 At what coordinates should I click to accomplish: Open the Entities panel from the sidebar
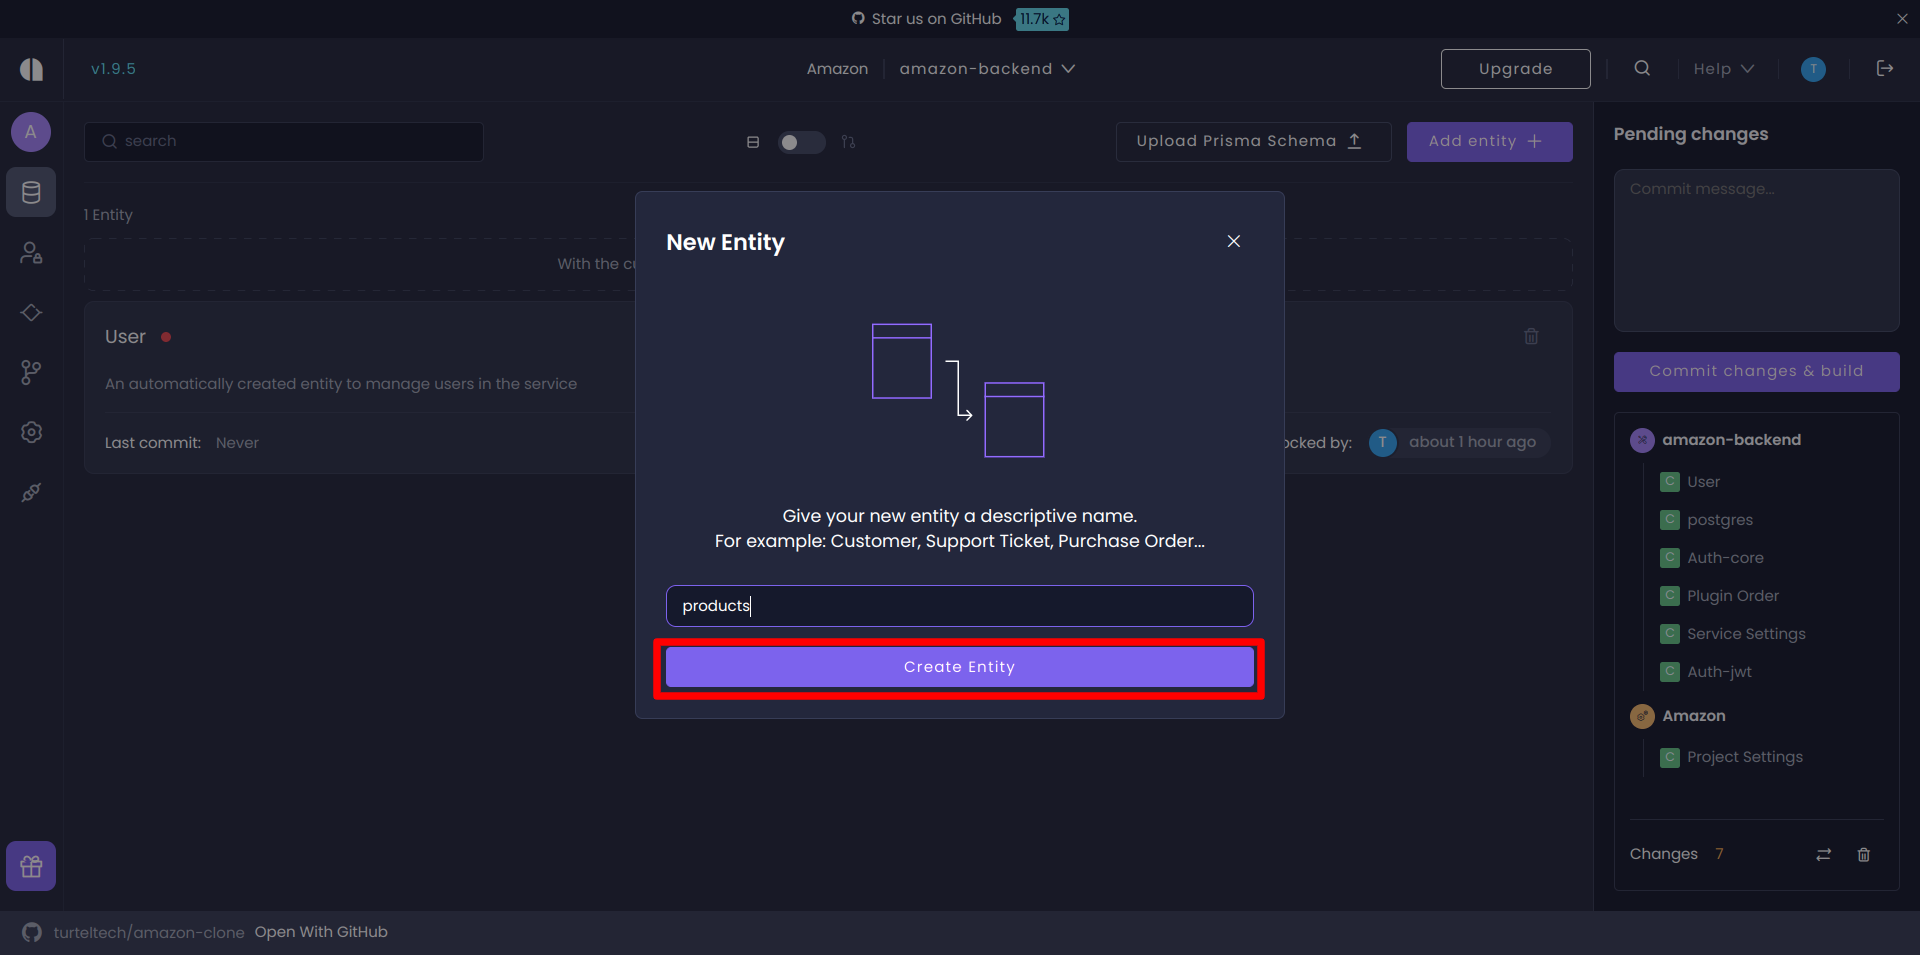[x=31, y=192]
